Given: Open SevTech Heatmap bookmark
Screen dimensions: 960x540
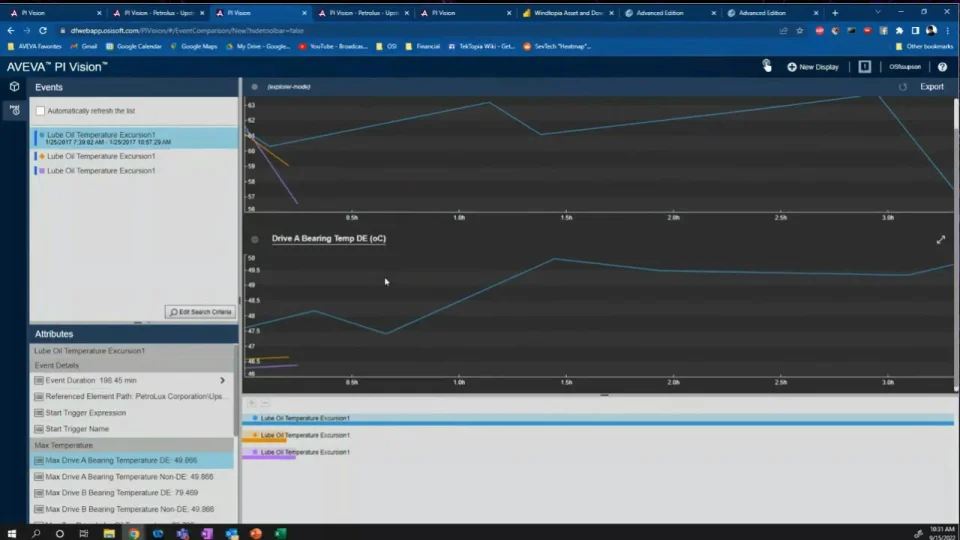Looking at the screenshot, I should pos(557,46).
